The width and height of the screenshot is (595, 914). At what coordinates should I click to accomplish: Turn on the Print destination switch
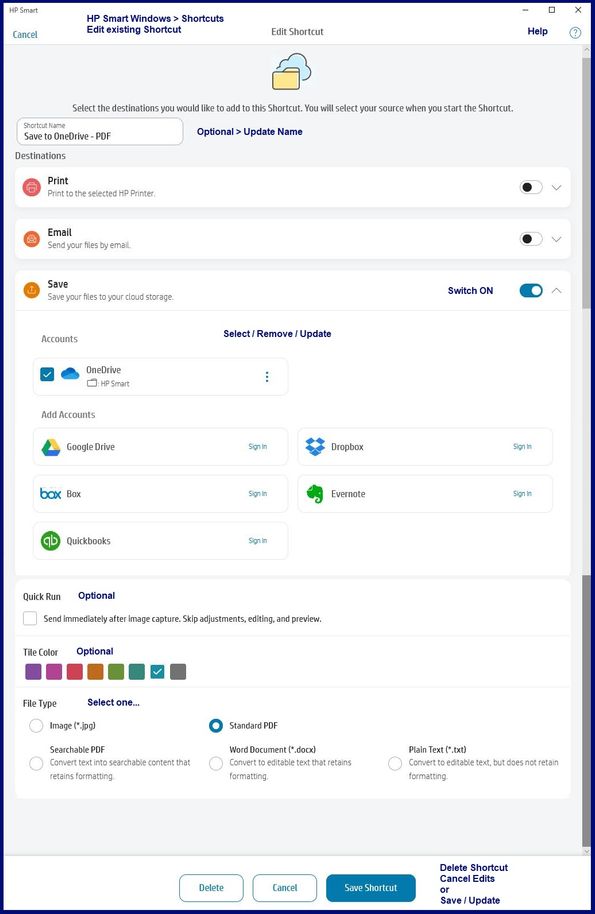click(531, 187)
